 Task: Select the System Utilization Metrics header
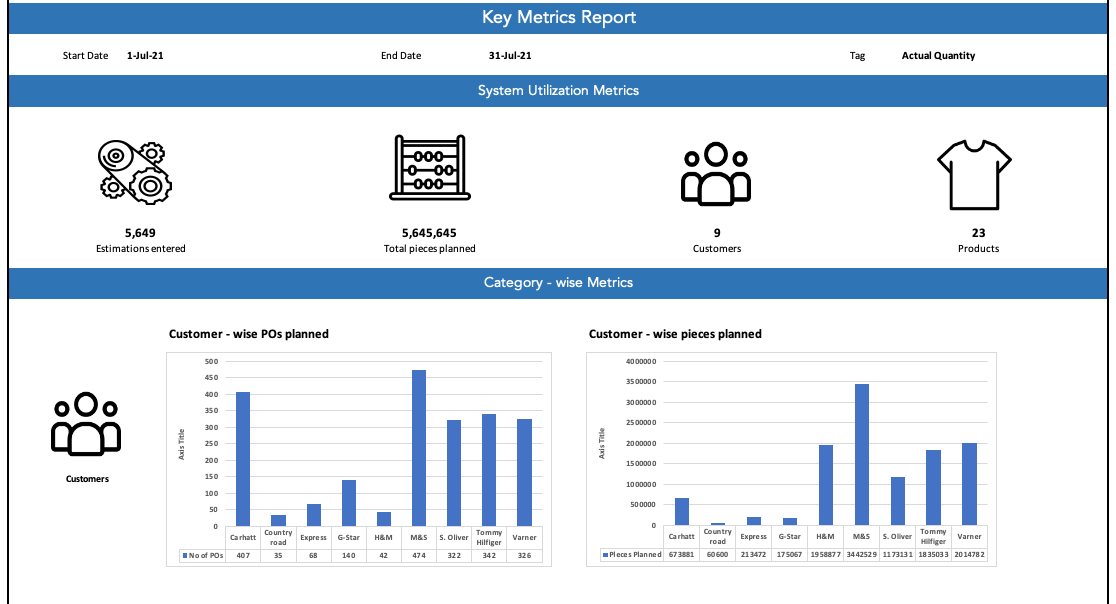pyautogui.click(x=558, y=90)
